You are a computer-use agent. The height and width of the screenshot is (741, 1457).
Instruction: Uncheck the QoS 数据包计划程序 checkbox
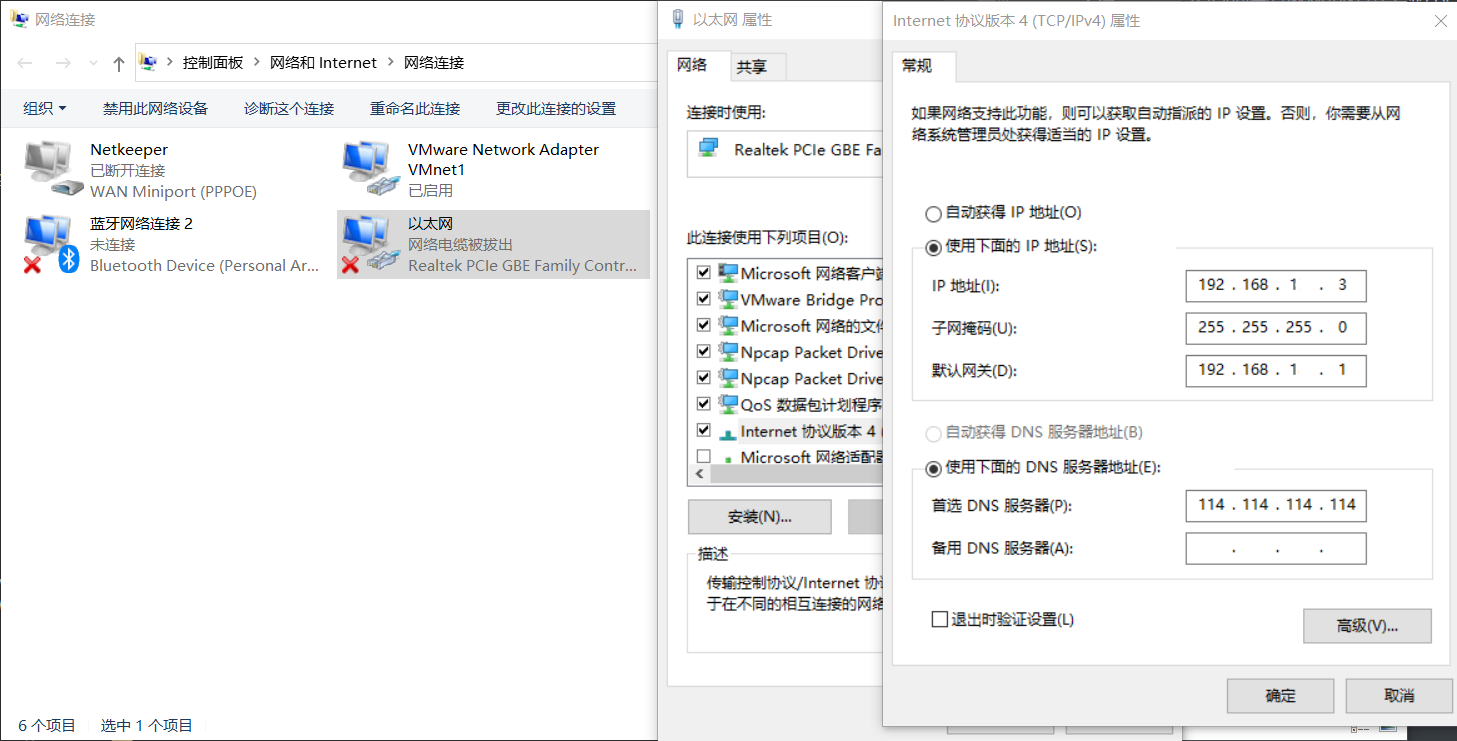click(704, 405)
